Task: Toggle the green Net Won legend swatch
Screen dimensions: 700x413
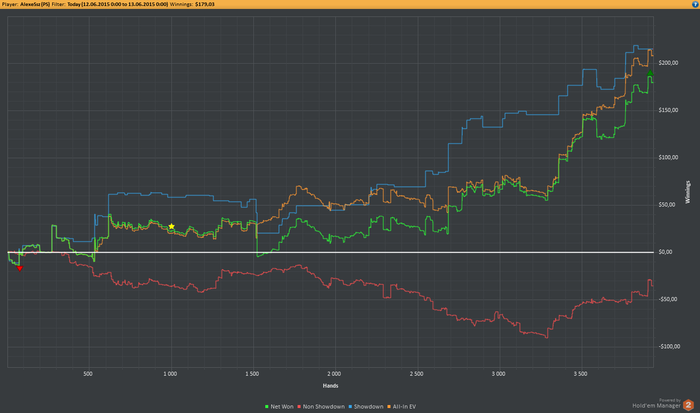Action: (x=267, y=407)
